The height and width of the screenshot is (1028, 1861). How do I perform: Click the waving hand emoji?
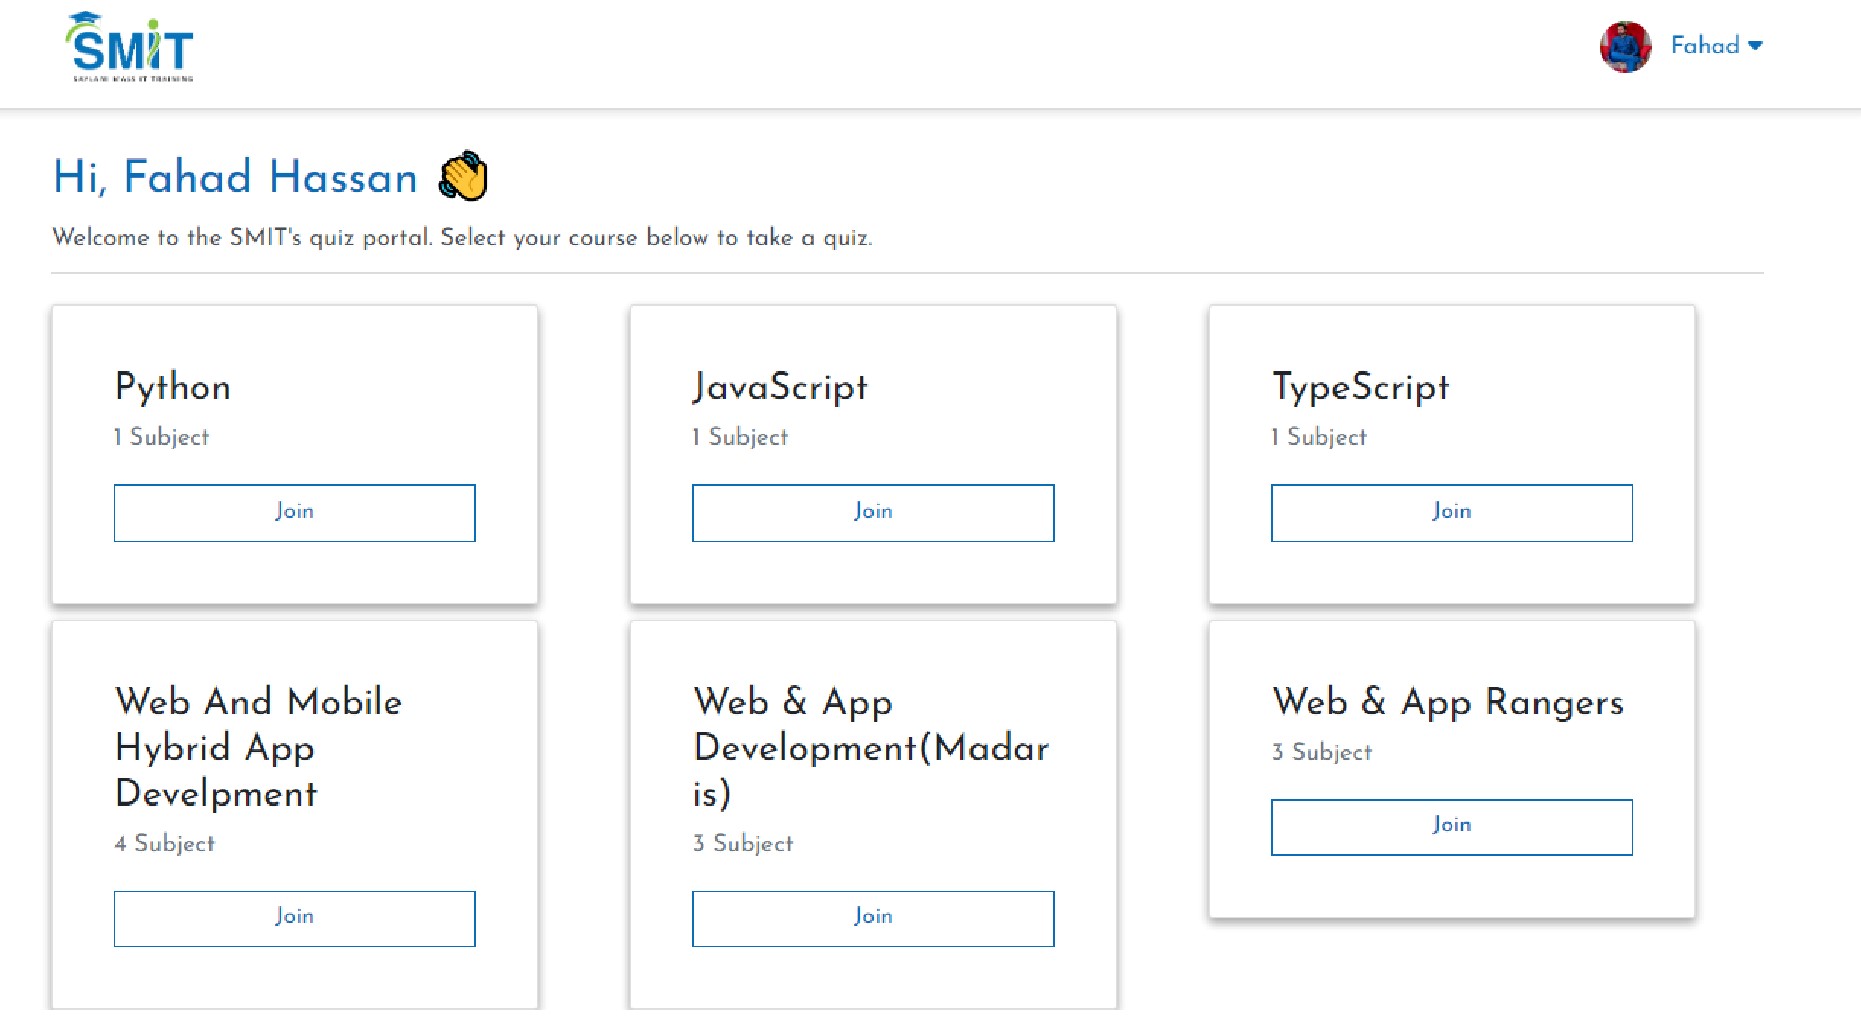coord(464,177)
